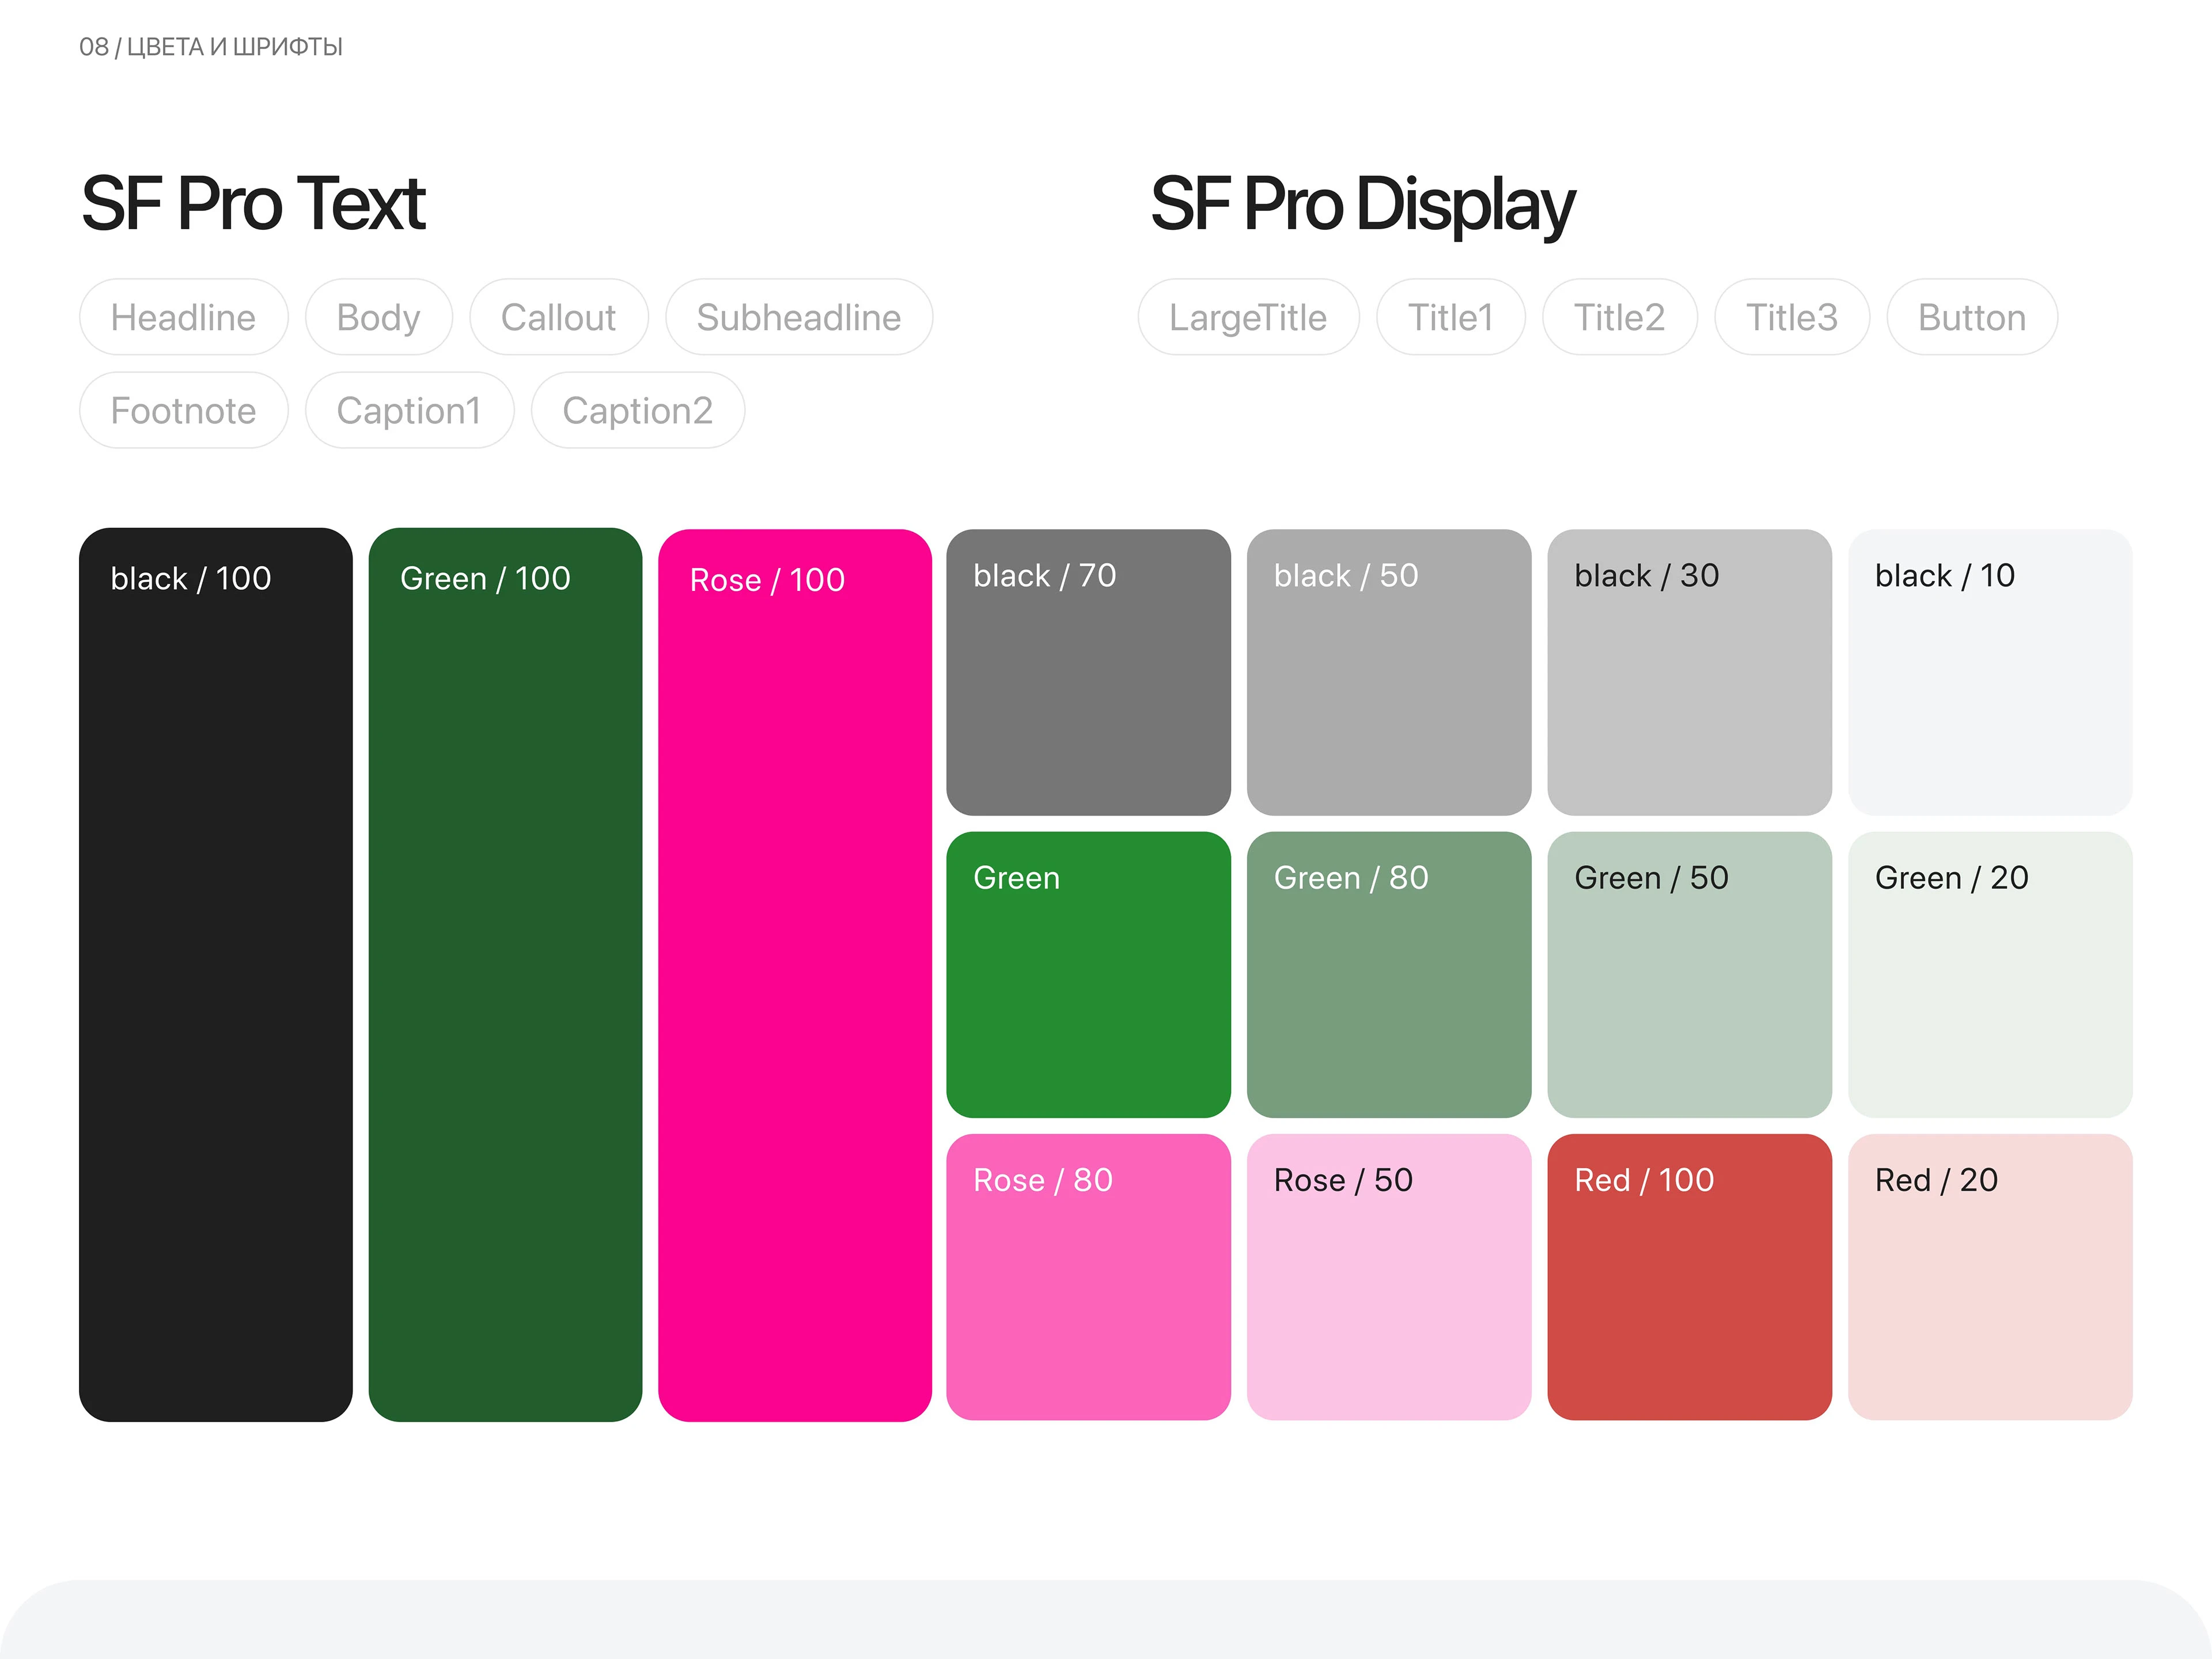Viewport: 2212px width, 1659px height.
Task: Choose the black / 10 swatch
Action: 1989,672
